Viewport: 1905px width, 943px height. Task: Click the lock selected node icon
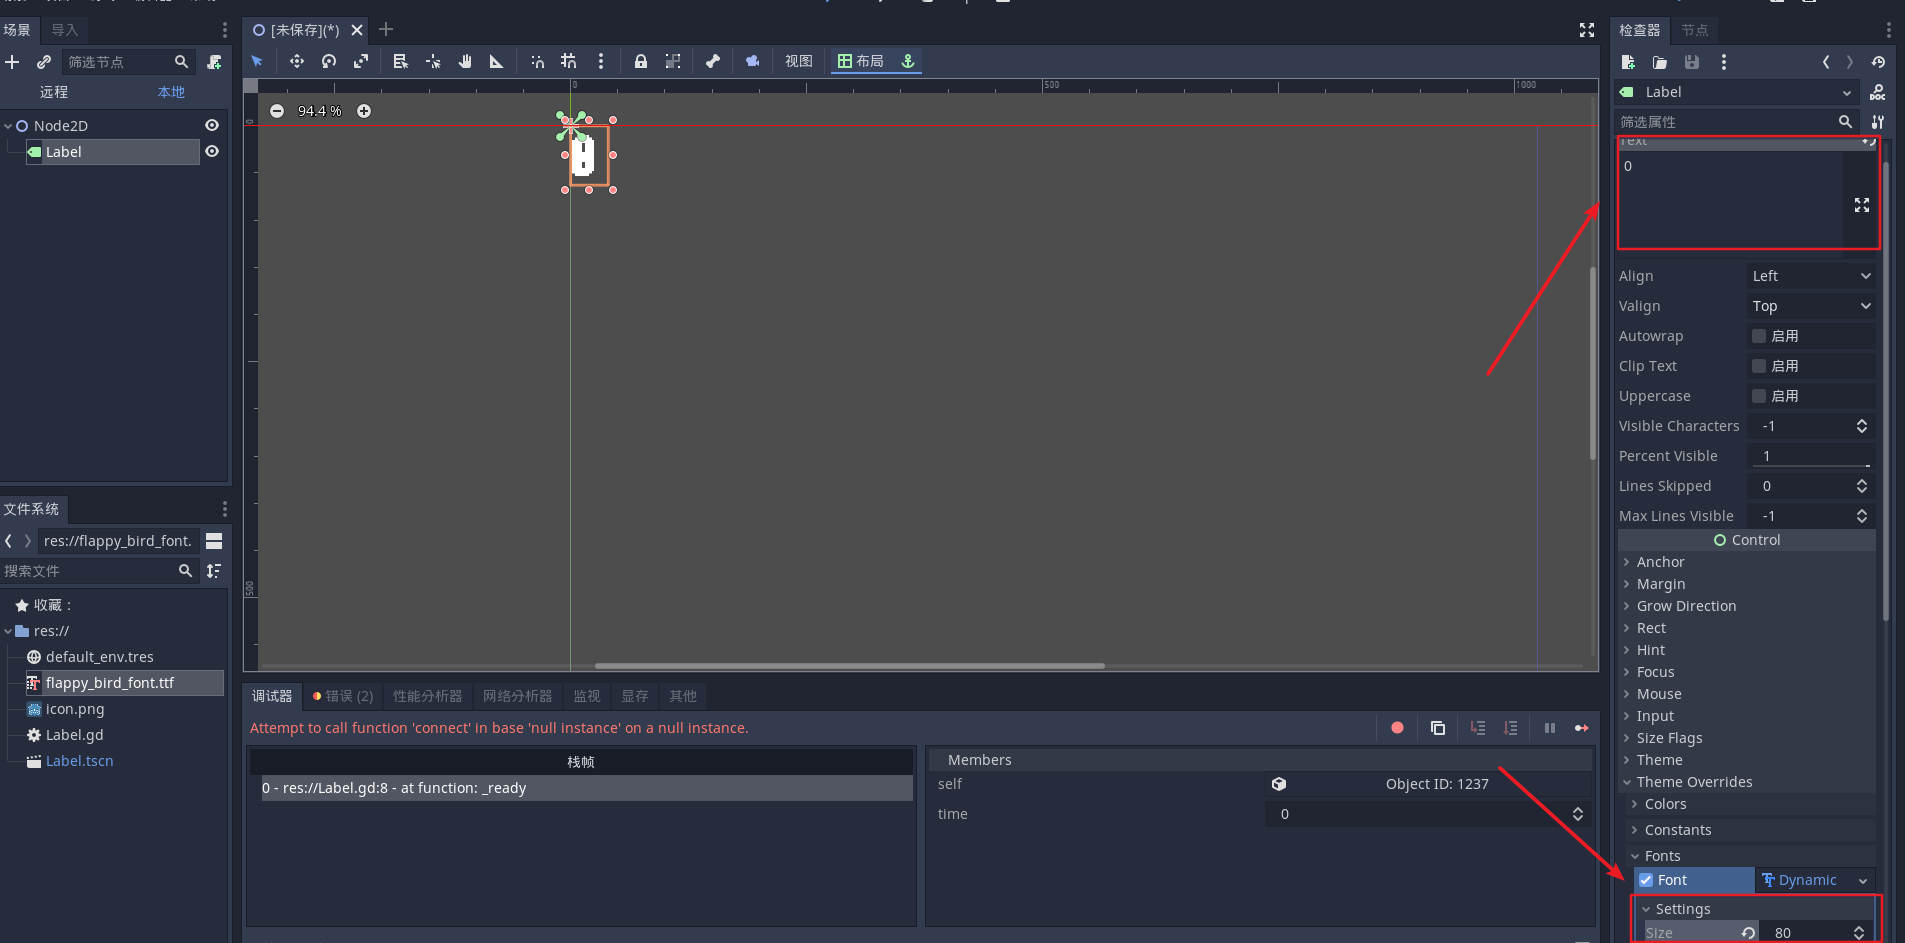[639, 61]
